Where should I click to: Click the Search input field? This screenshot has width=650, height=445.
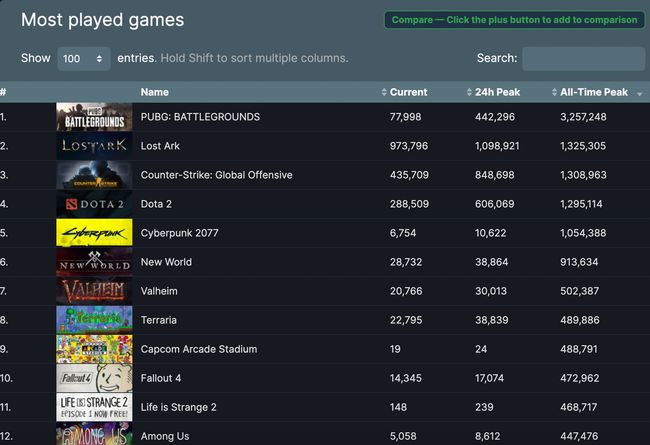pyautogui.click(x=583, y=59)
